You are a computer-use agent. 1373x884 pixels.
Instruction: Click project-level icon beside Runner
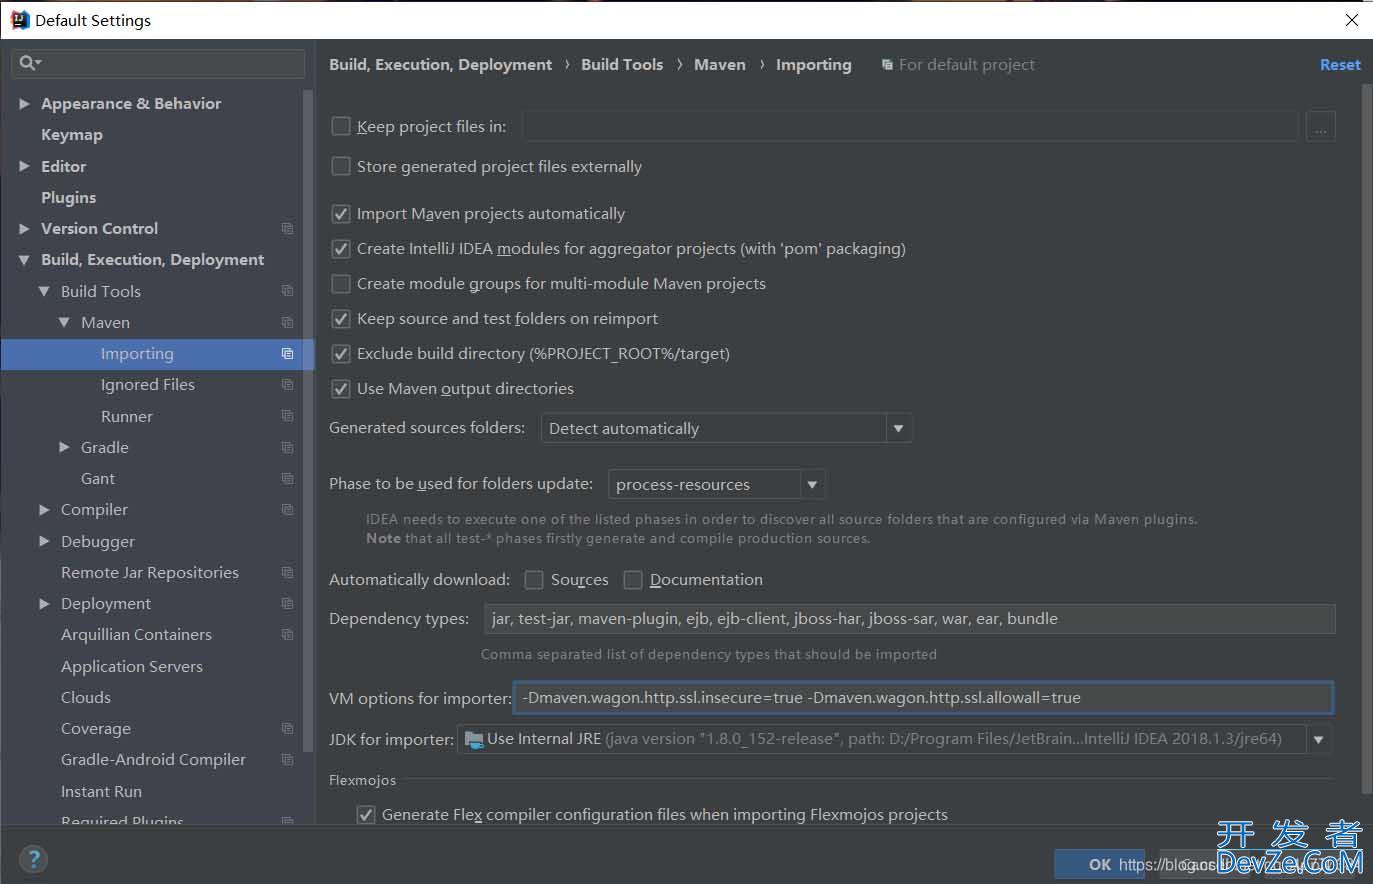287,416
